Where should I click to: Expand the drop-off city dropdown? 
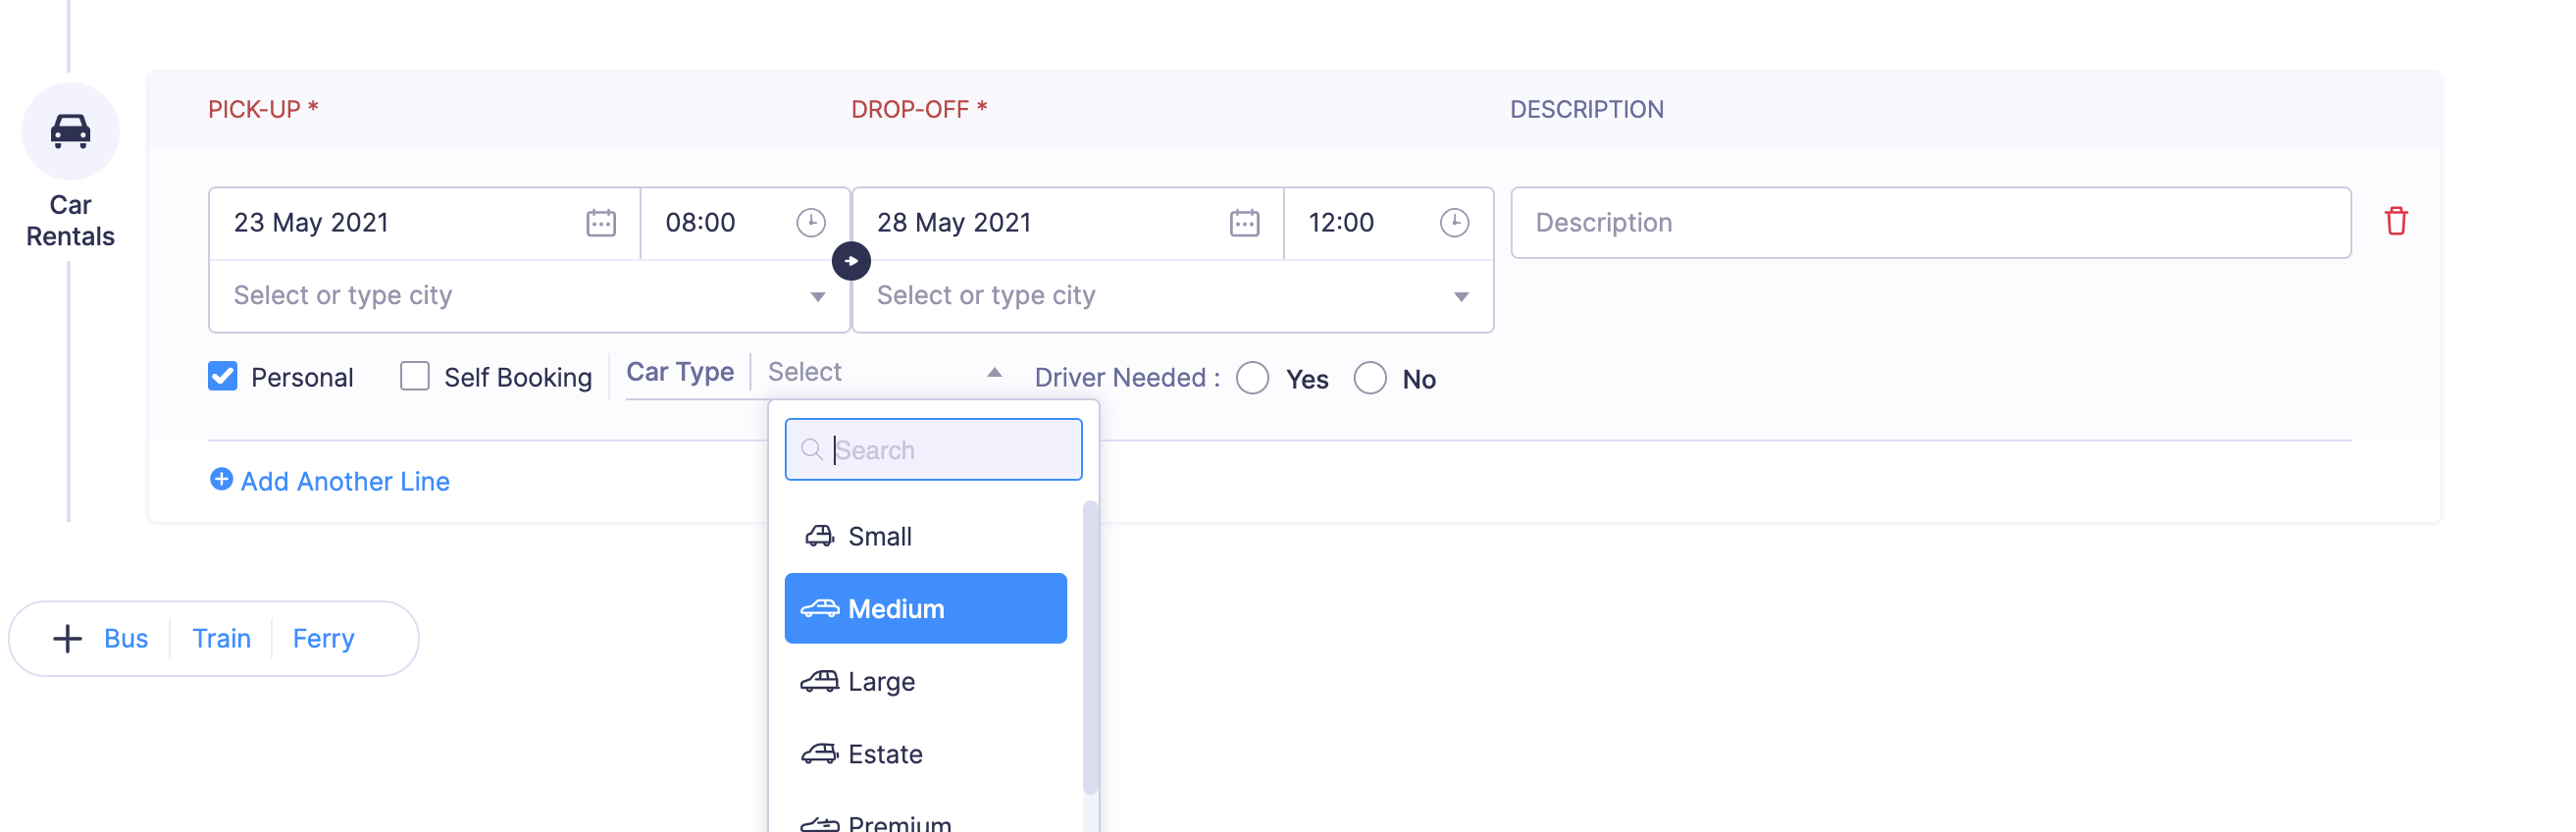point(1460,296)
